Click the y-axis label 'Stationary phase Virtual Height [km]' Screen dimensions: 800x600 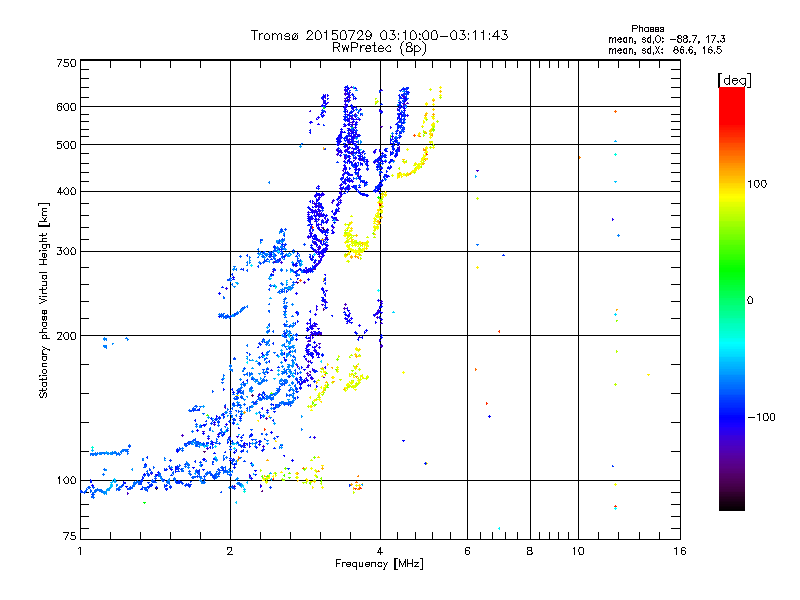(x=44, y=301)
